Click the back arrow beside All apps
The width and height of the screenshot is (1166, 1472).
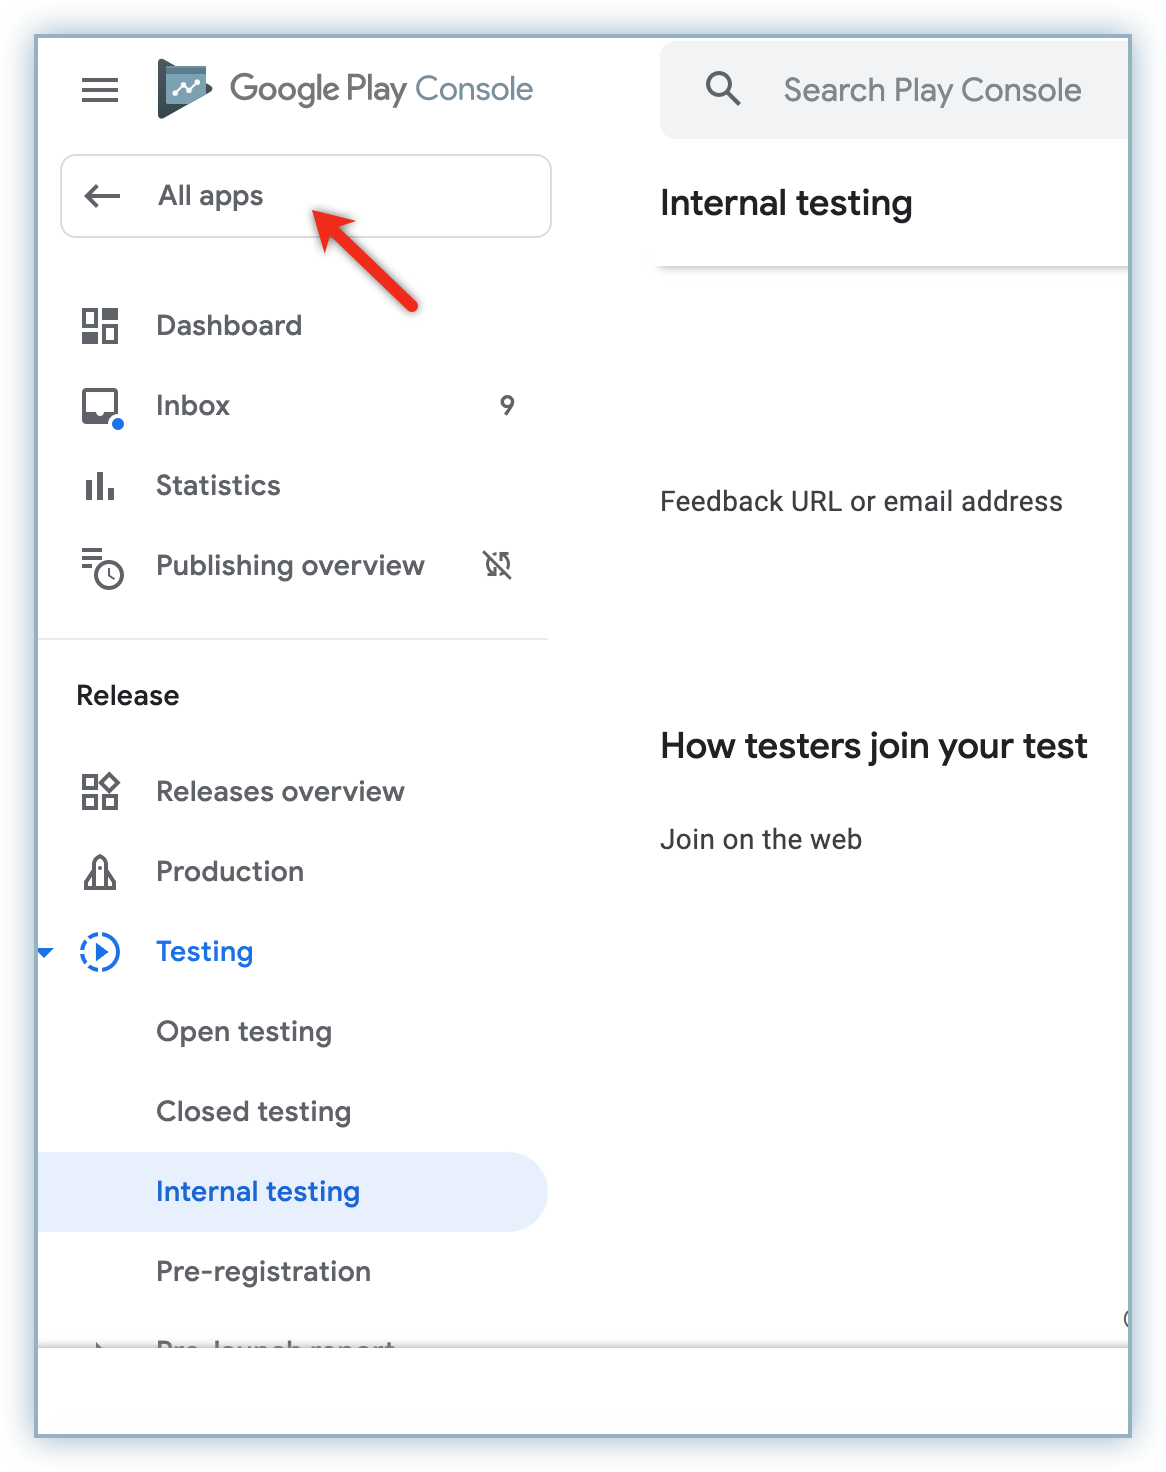pyautogui.click(x=102, y=196)
